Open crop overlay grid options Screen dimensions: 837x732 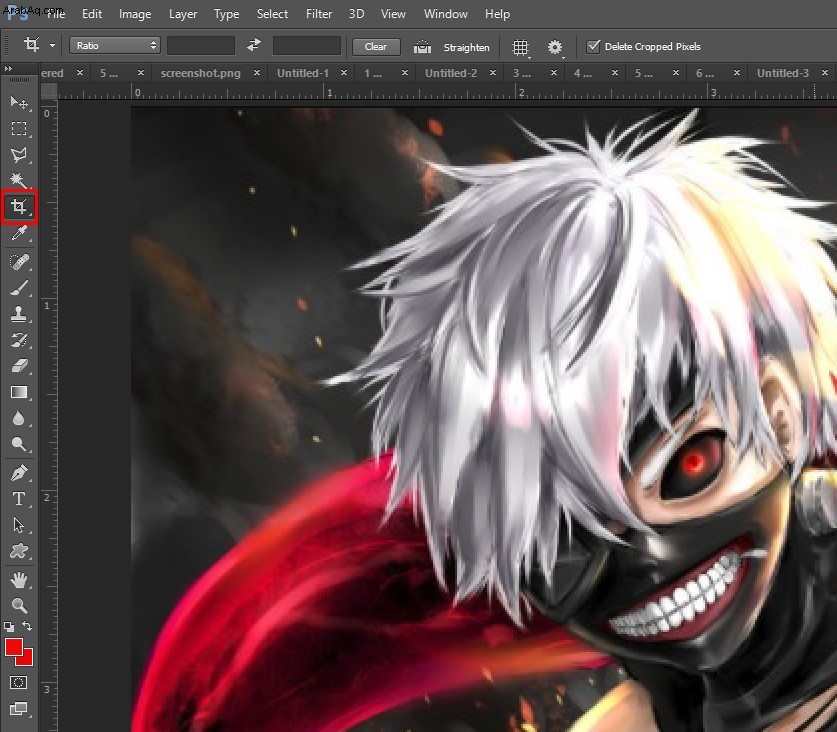tap(520, 47)
